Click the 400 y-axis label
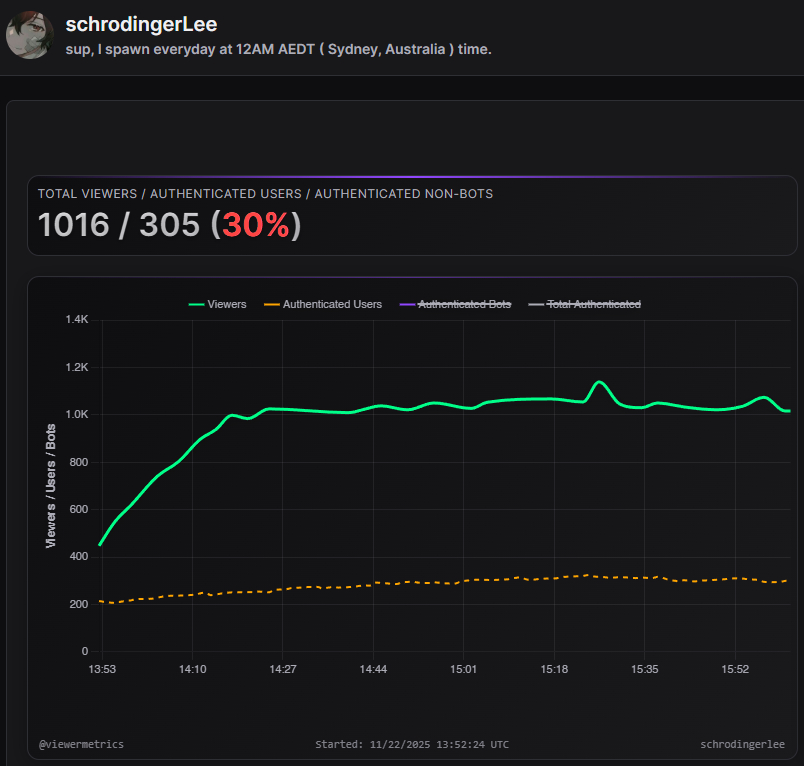804x766 pixels. [79, 556]
